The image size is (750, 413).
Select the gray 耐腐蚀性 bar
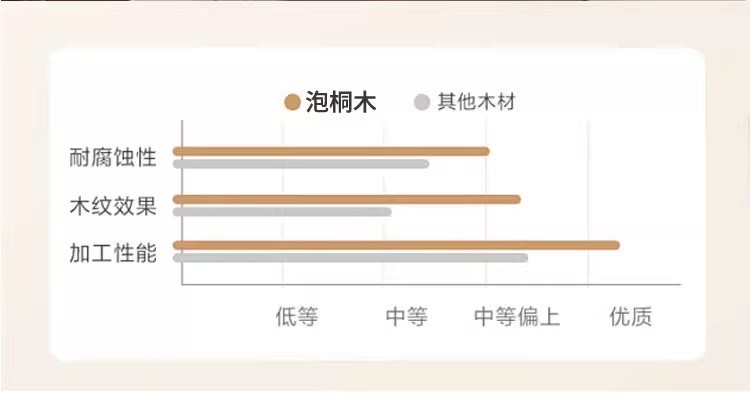point(301,163)
